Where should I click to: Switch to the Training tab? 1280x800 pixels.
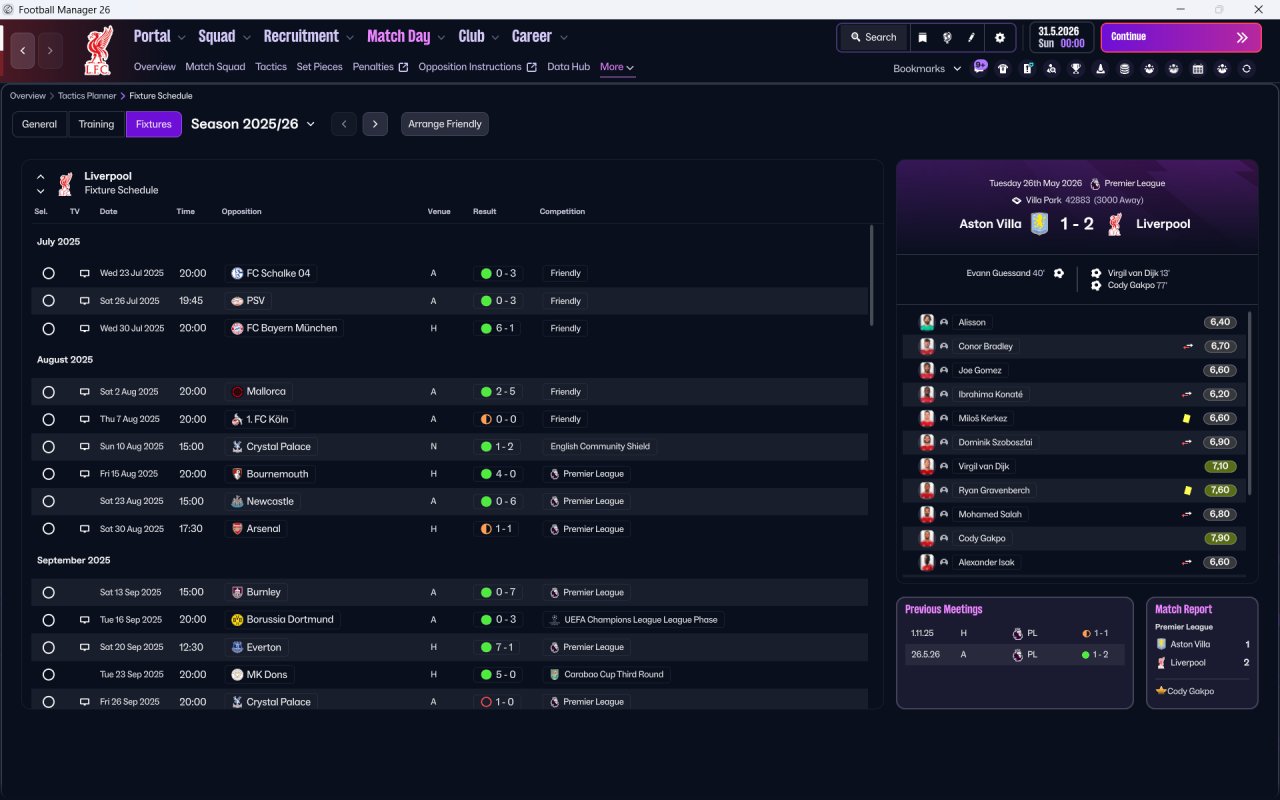point(96,124)
